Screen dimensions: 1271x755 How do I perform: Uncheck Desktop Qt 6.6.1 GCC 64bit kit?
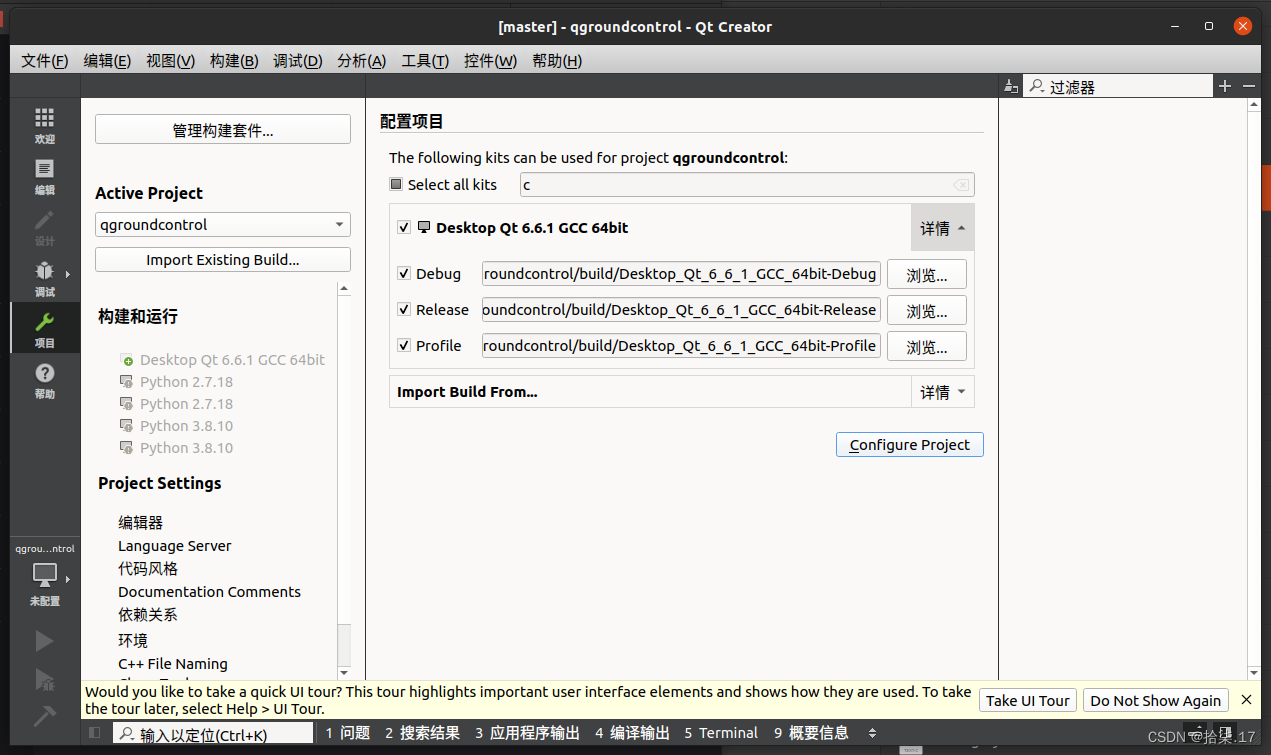(404, 228)
